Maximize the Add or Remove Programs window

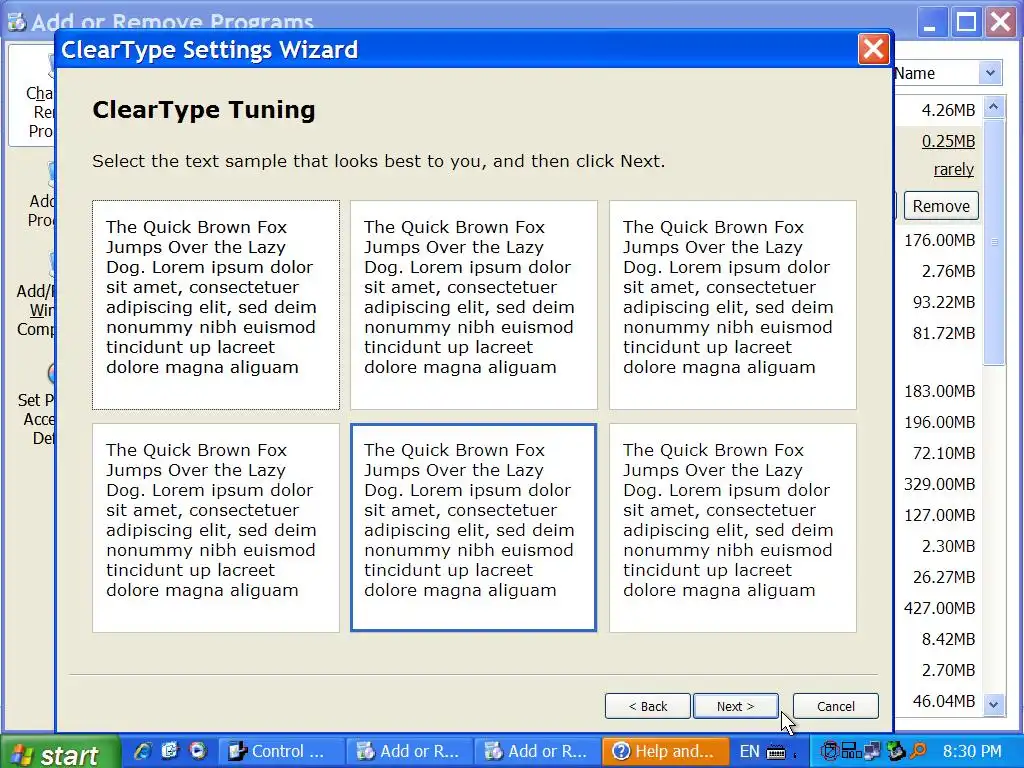point(967,23)
